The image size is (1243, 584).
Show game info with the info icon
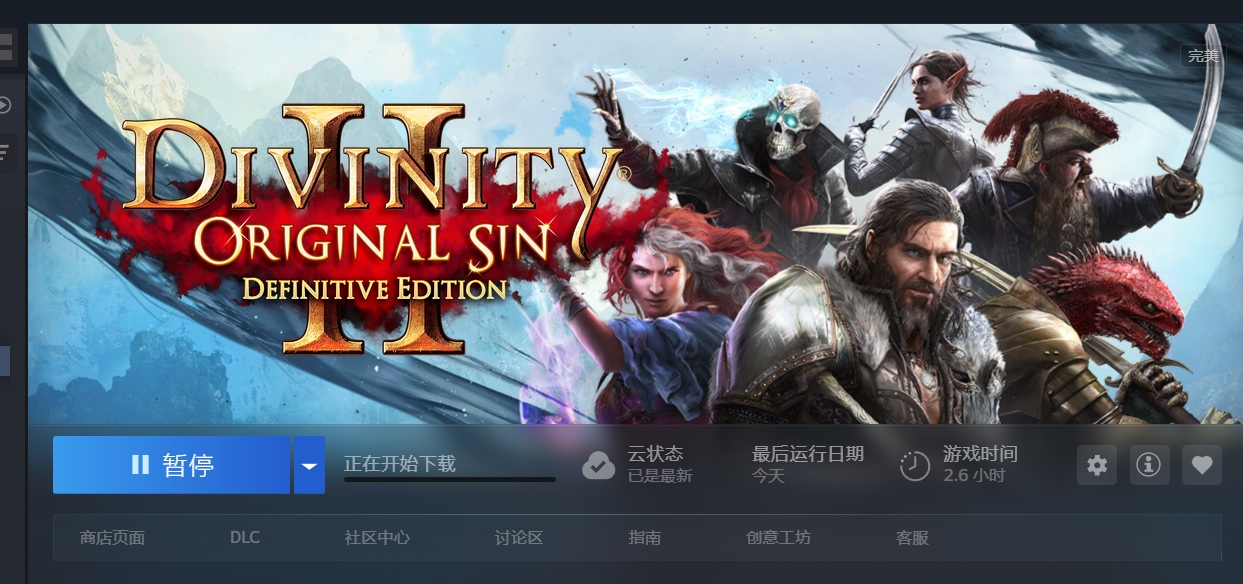coord(1149,465)
